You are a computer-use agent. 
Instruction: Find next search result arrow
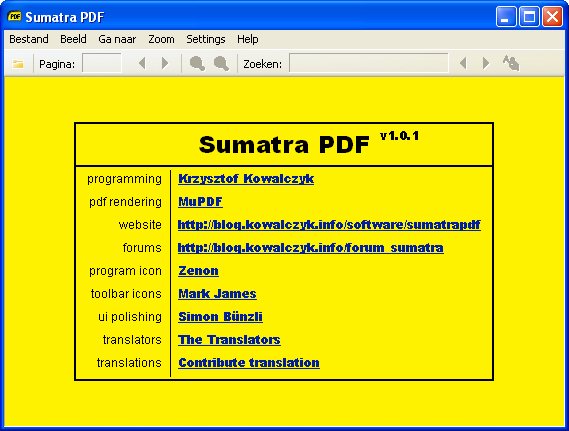pos(486,63)
